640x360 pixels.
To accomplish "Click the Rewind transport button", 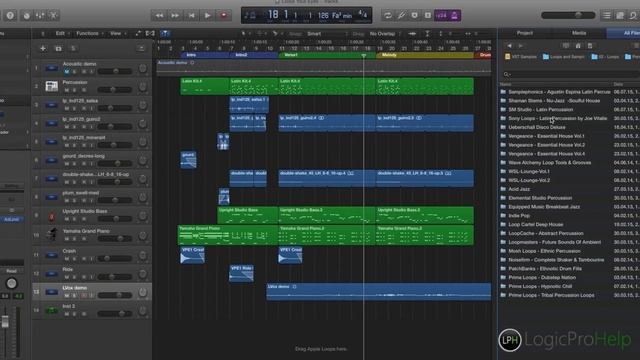I will pos(159,16).
